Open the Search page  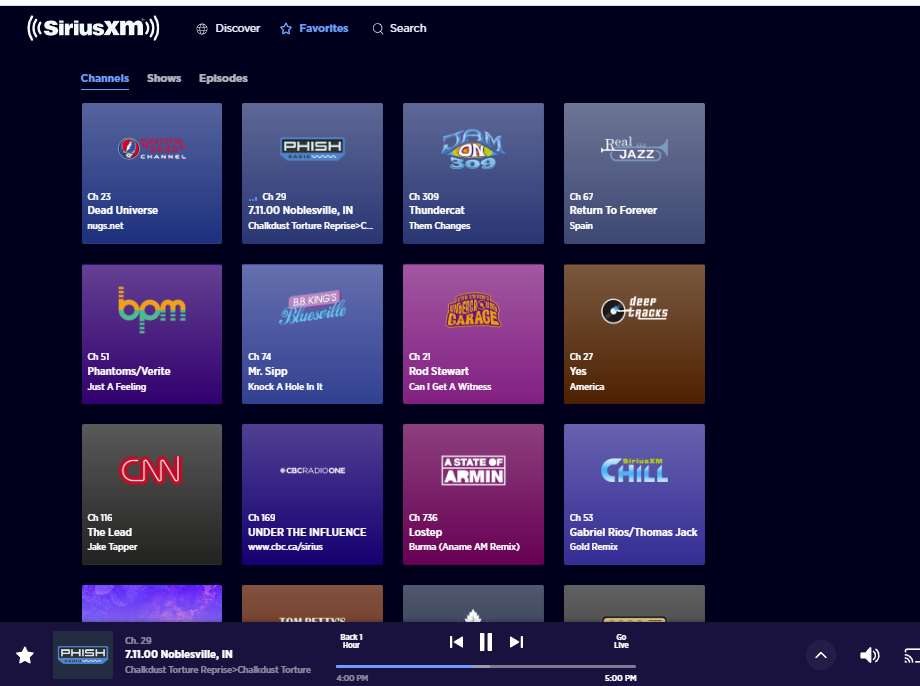[399, 28]
